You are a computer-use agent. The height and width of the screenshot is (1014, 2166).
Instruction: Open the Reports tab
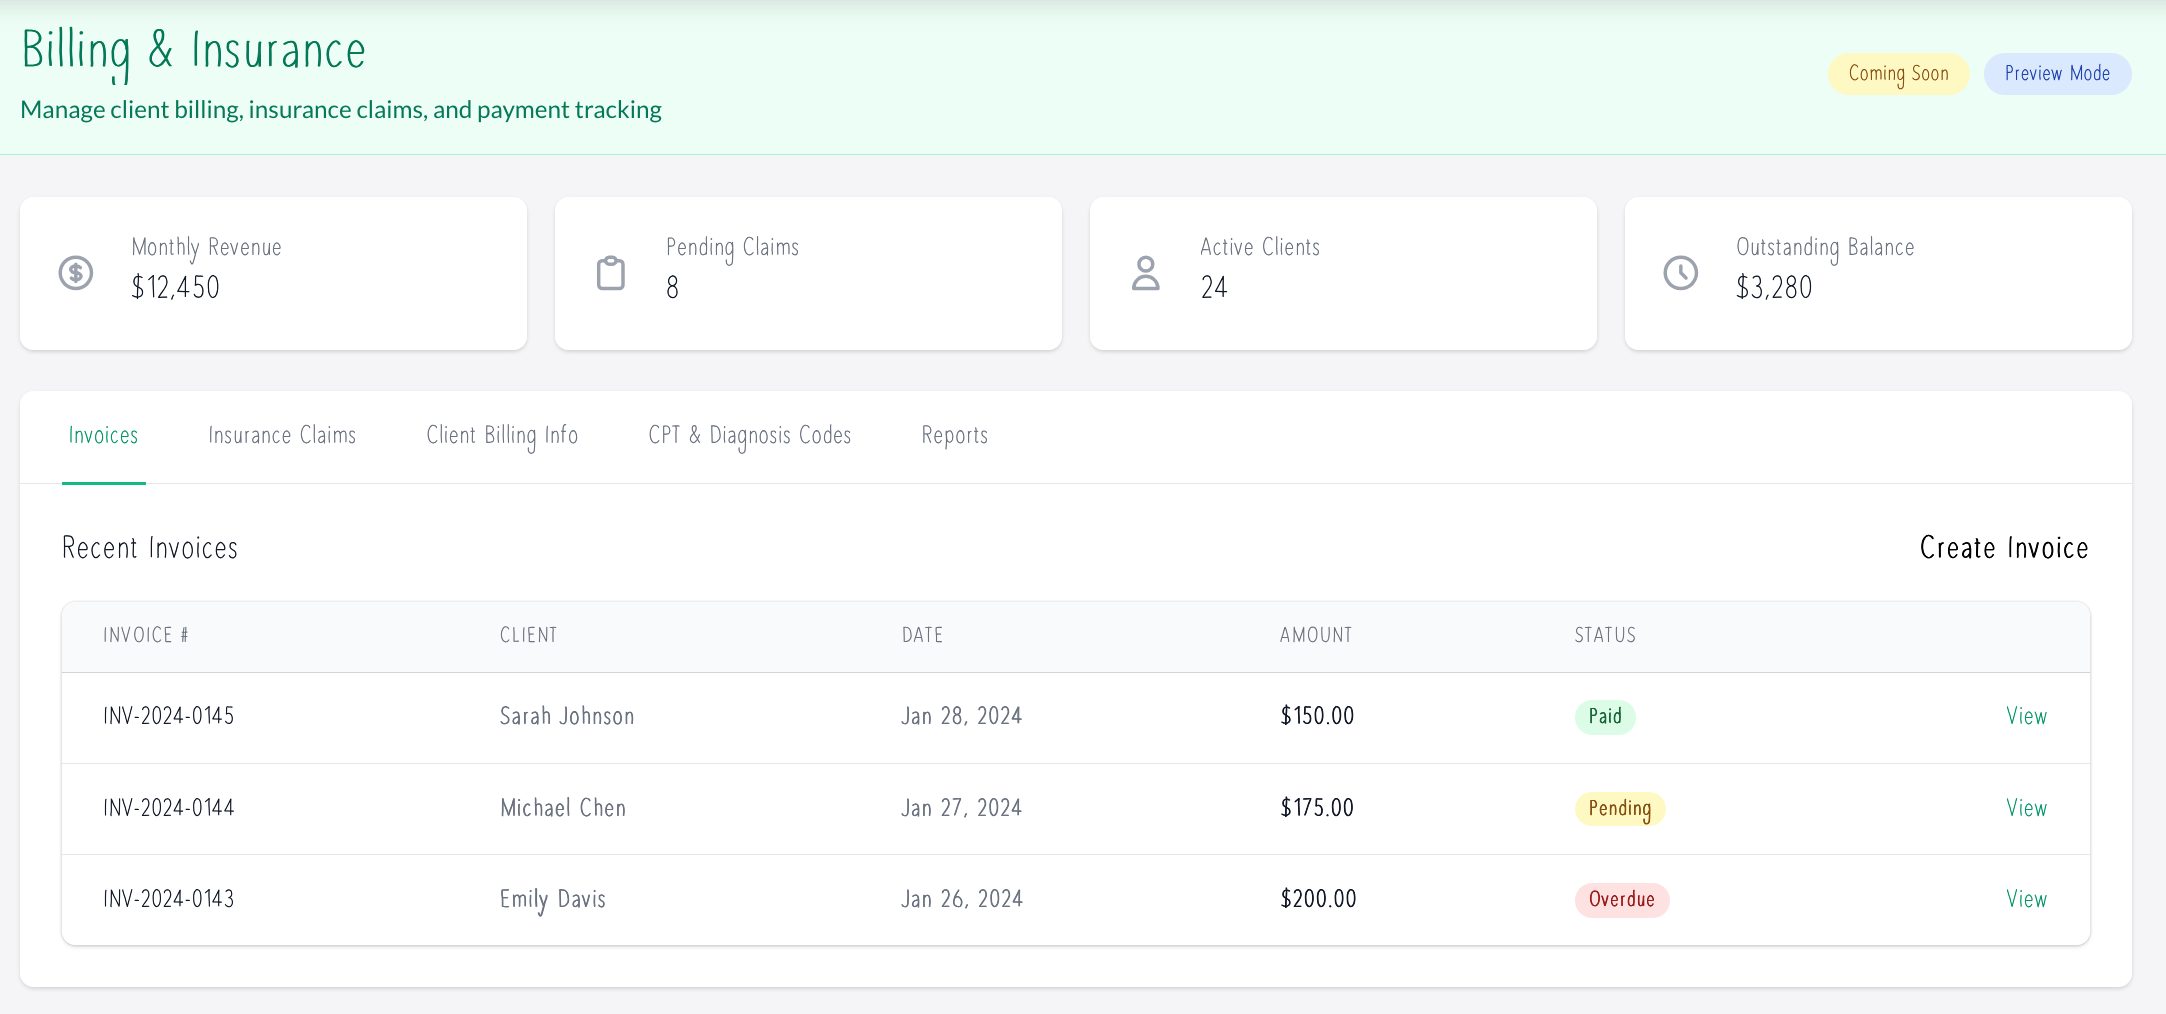tap(955, 436)
